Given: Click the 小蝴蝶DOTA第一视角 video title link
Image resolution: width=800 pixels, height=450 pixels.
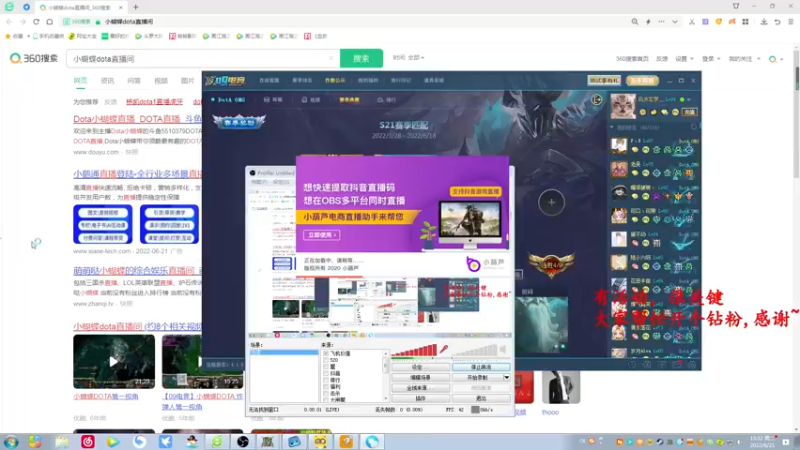Looking at the screenshot, I should 106,396.
